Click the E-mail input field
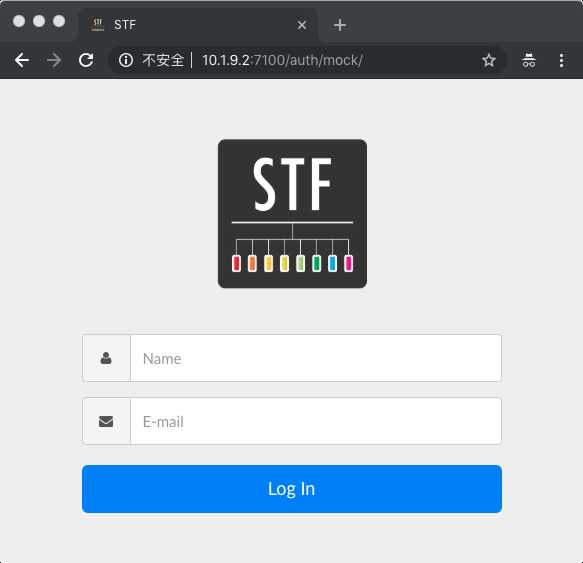The height and width of the screenshot is (563, 583). (x=316, y=421)
